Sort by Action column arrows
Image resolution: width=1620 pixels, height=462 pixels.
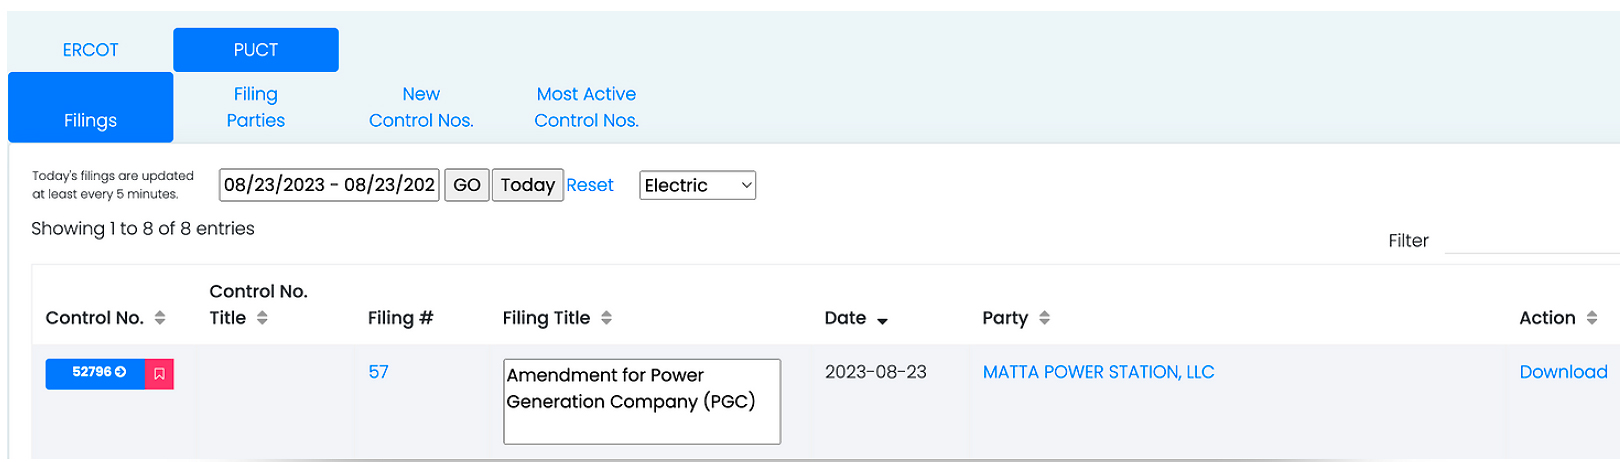click(1592, 318)
